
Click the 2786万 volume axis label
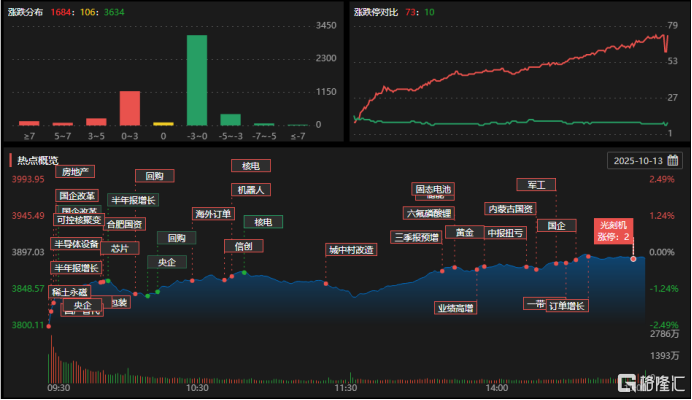pos(664,334)
